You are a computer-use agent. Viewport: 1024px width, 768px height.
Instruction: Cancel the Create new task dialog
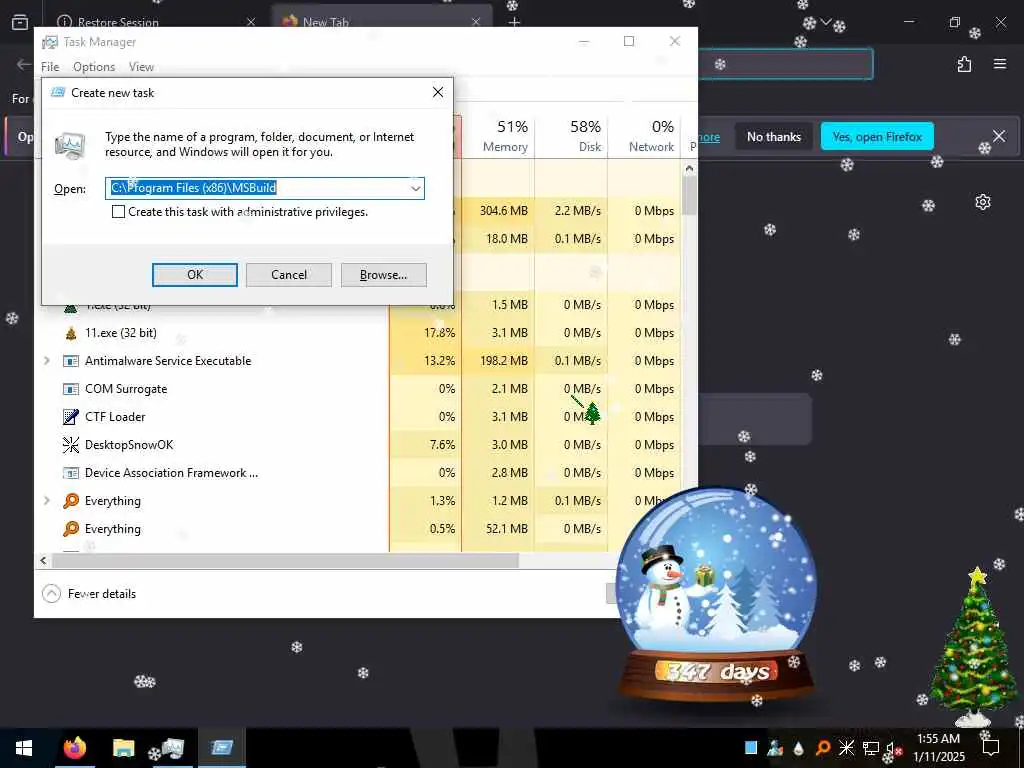289,275
